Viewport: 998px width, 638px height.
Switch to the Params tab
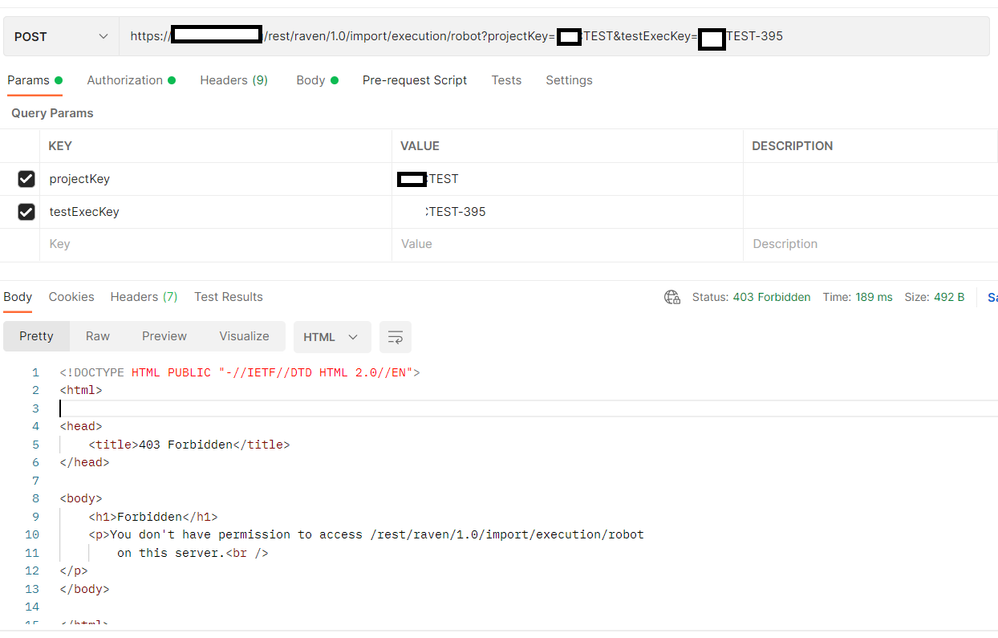tap(34, 80)
